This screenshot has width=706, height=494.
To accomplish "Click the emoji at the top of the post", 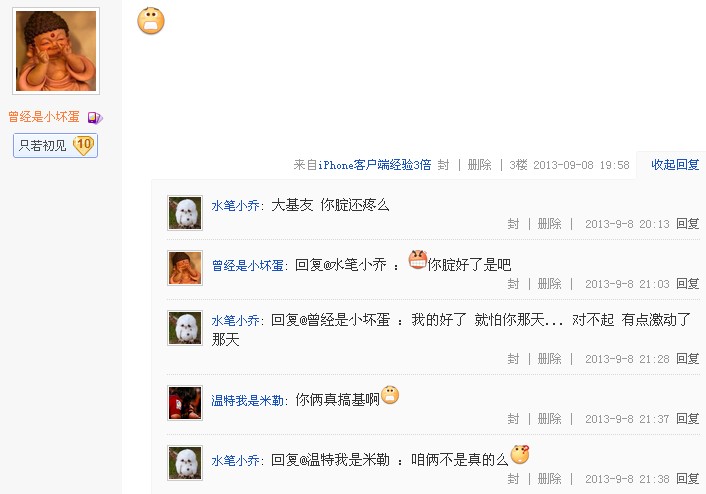I will click(151, 20).
